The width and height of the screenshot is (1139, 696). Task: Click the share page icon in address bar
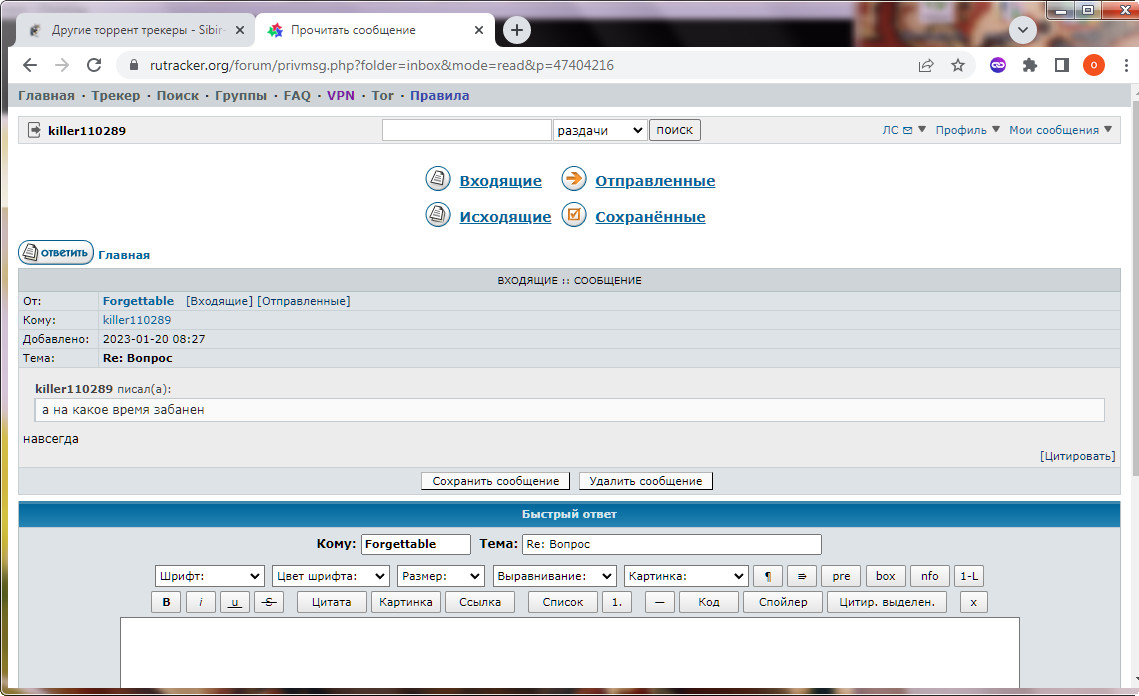(926, 65)
